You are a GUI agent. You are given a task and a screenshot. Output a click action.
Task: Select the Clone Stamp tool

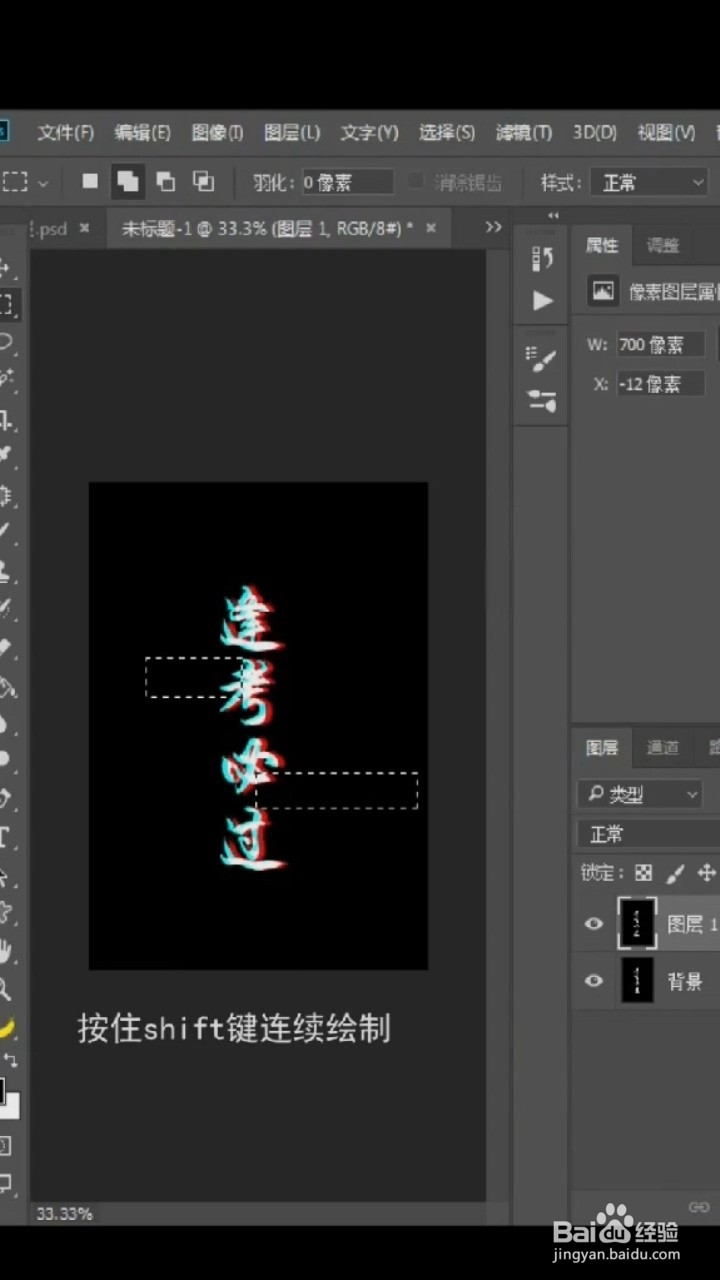(x=6, y=570)
